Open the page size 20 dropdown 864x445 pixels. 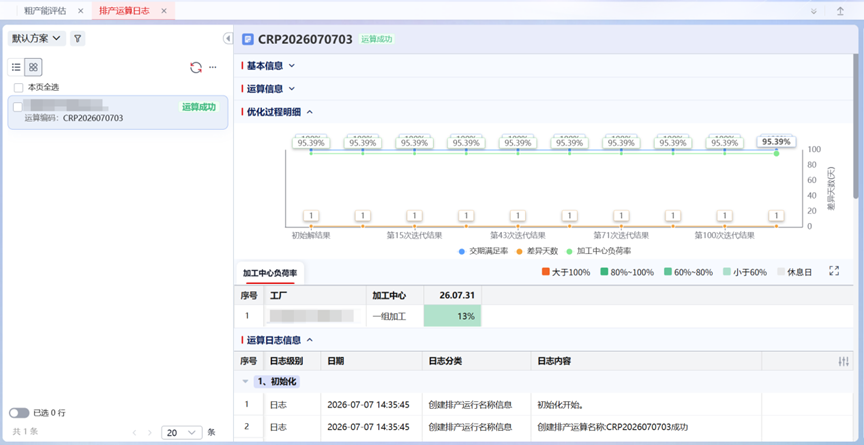182,433
